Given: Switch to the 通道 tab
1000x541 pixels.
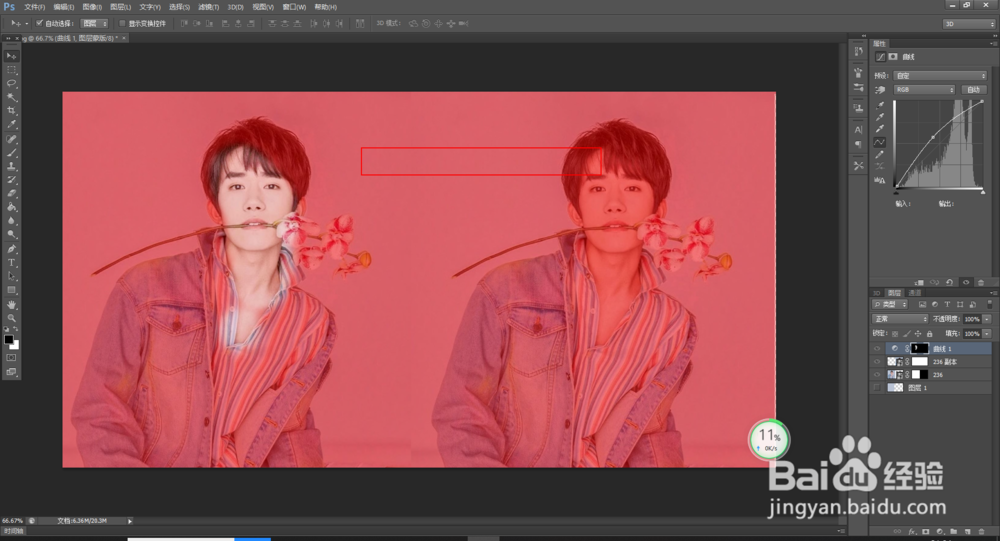Looking at the screenshot, I should coord(915,293).
